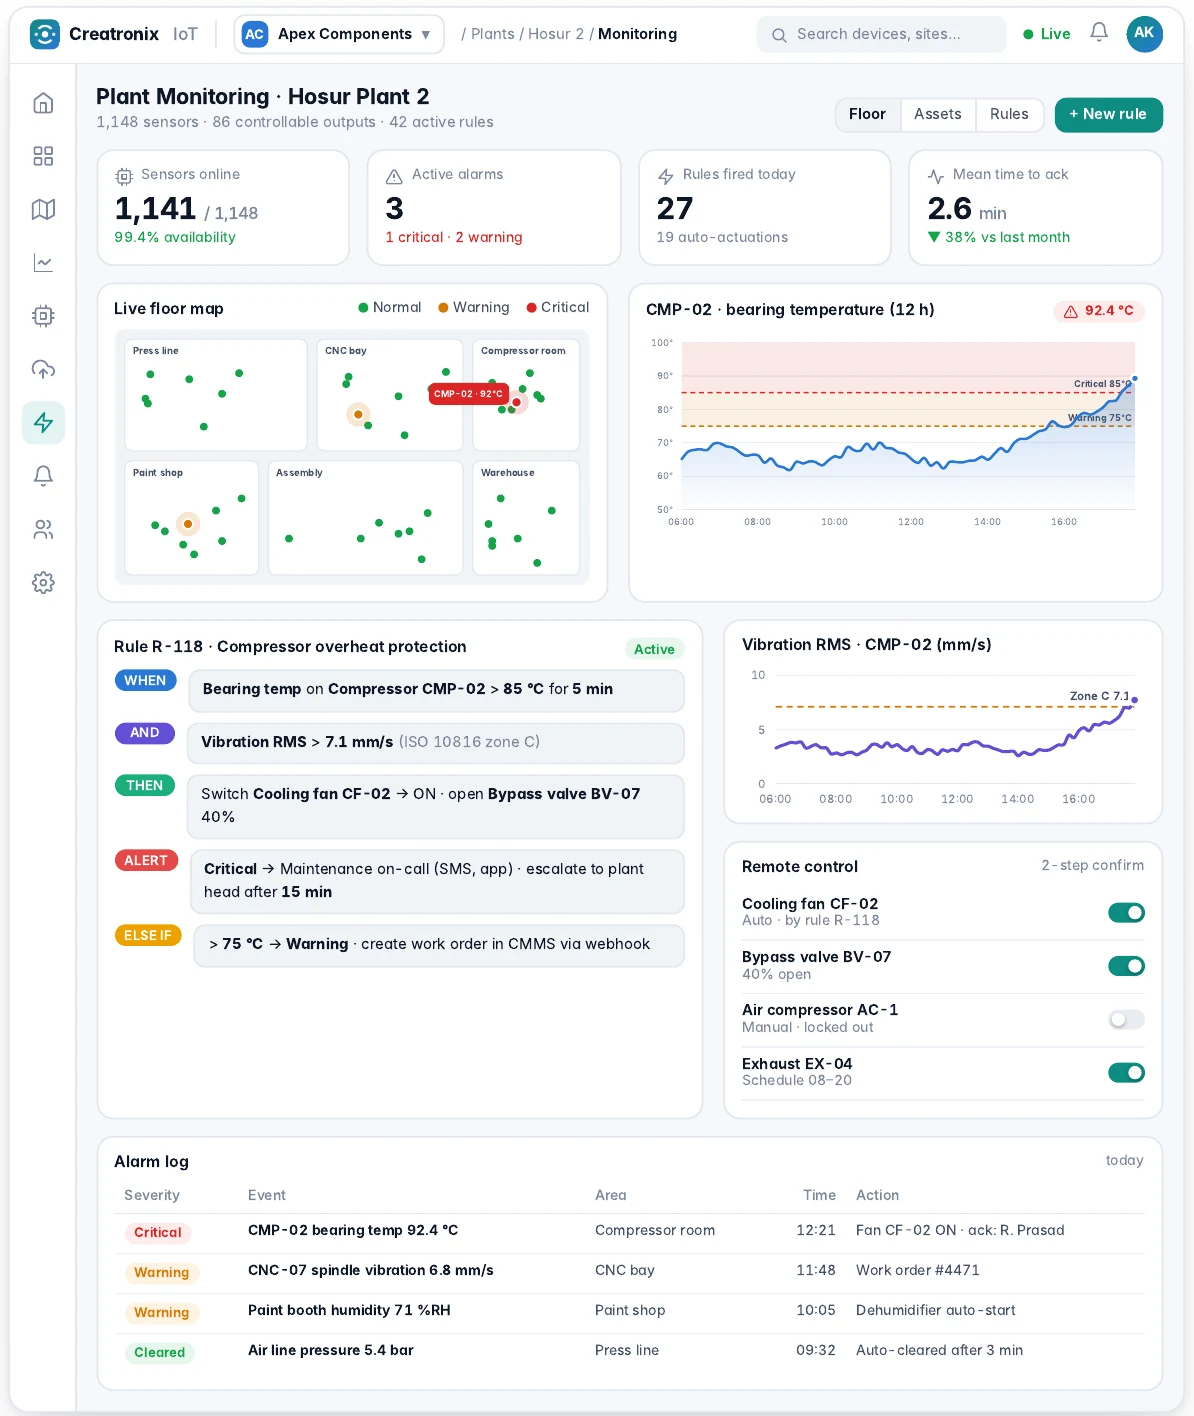The image size is (1194, 1416).
Task: Click the search magnifier icon
Action: point(779,35)
